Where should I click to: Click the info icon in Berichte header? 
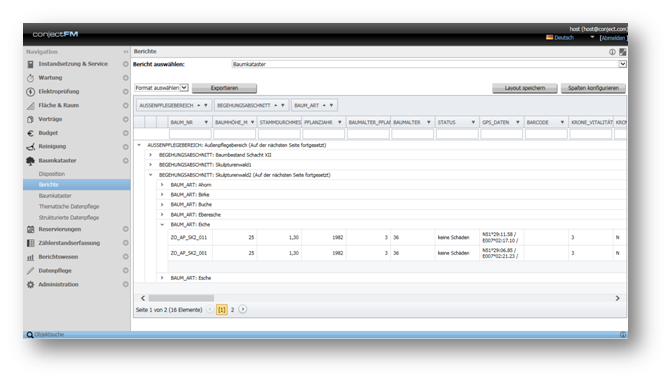tap(612, 52)
